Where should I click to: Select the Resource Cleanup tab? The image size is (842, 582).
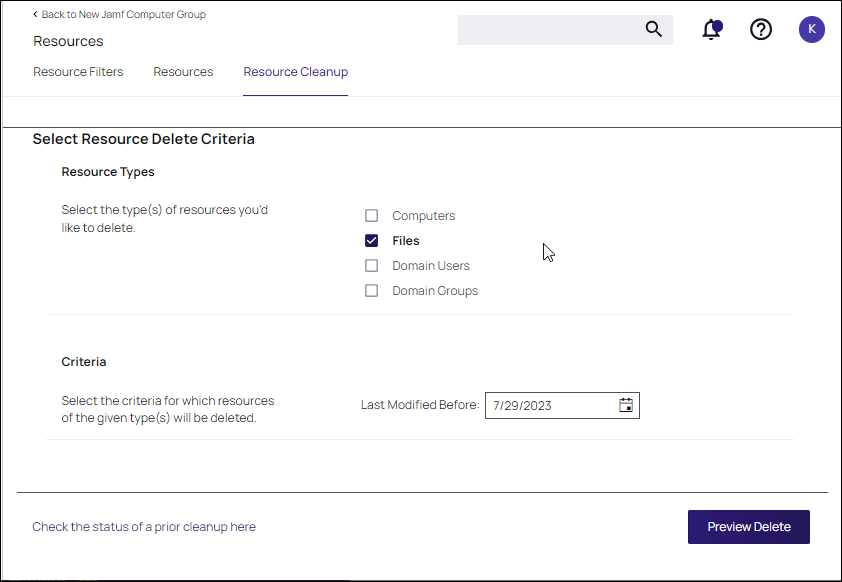point(295,72)
